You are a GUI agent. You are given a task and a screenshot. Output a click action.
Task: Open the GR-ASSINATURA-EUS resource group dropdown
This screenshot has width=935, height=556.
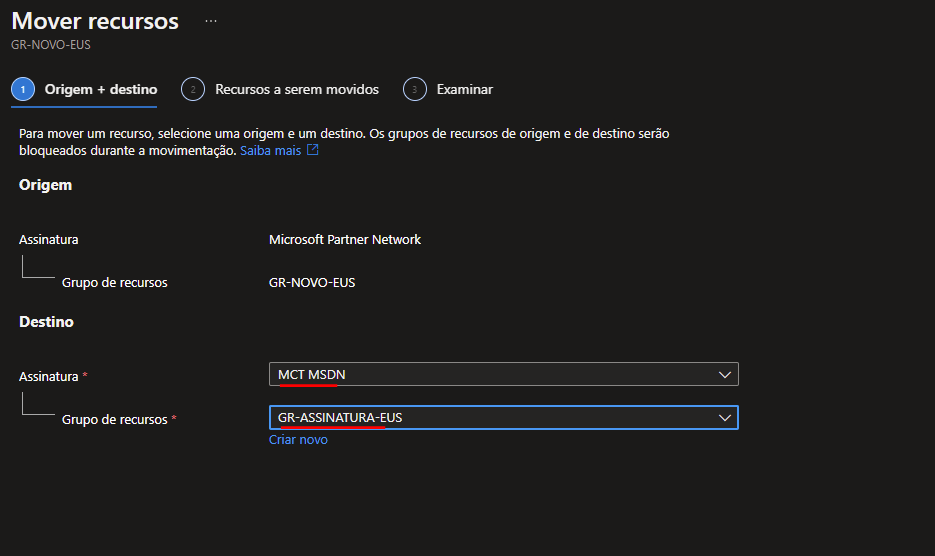[504, 418]
